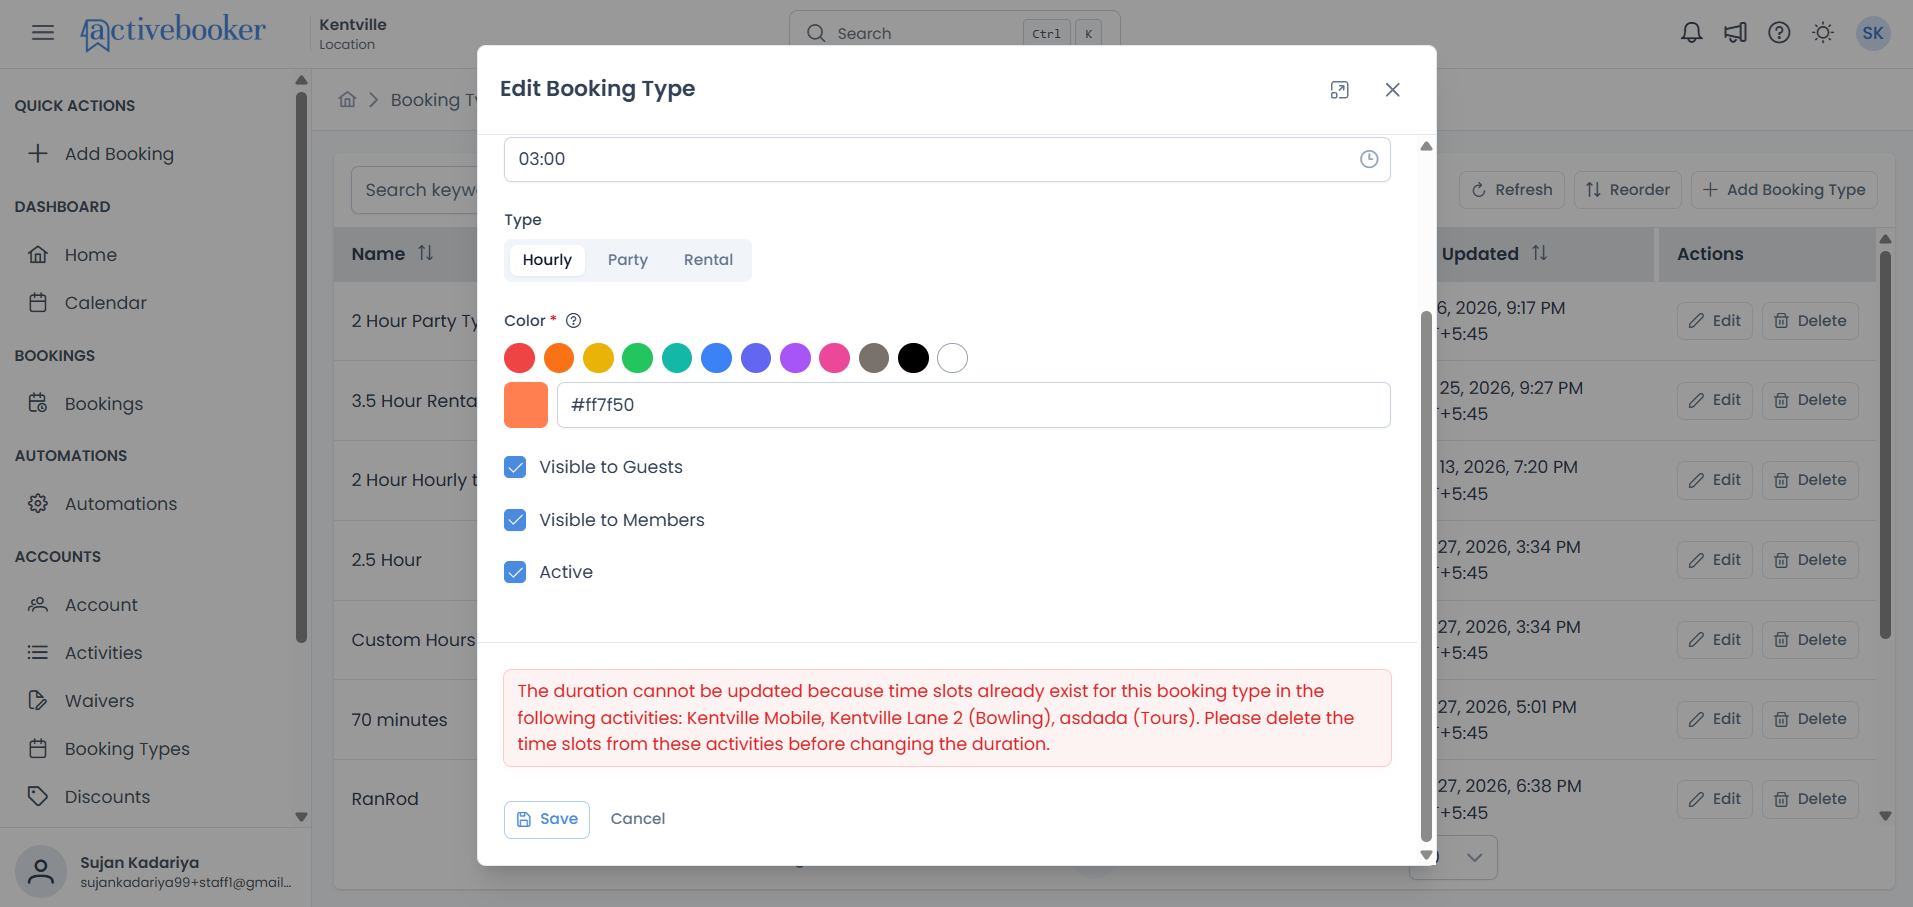The image size is (1913, 907).
Task: Click the clock icon in the duration field
Action: point(1369,159)
